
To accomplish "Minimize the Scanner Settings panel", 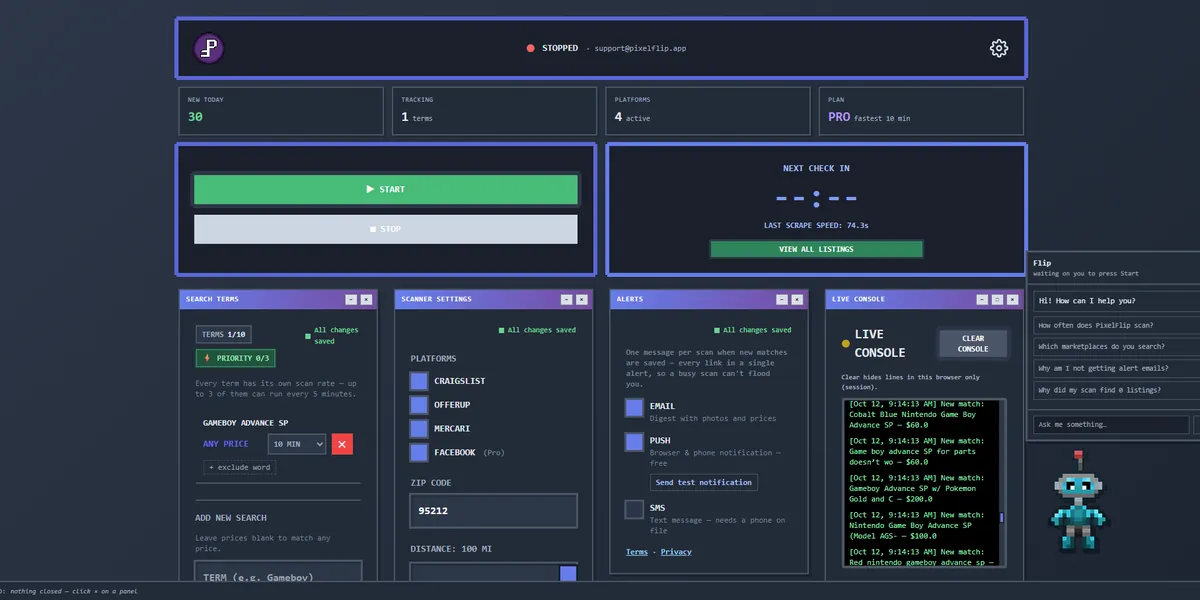I will tap(567, 299).
